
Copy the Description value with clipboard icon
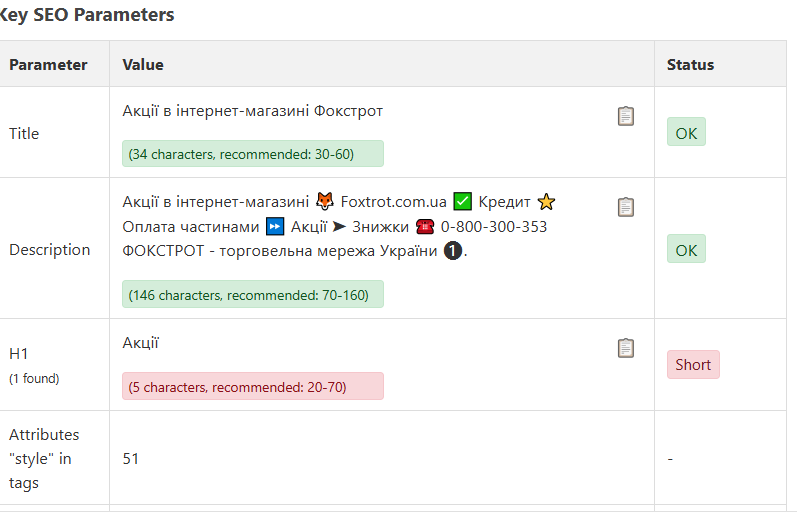(626, 207)
